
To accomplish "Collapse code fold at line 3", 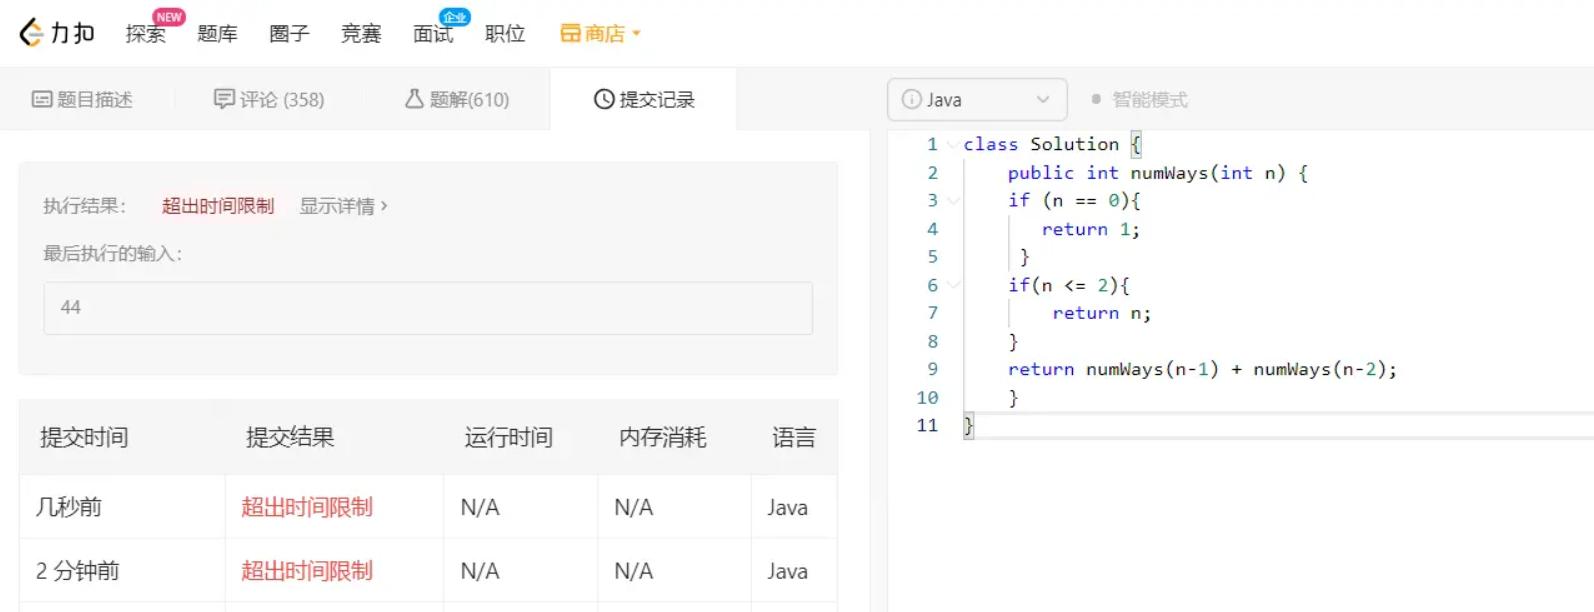I will pyautogui.click(x=953, y=200).
